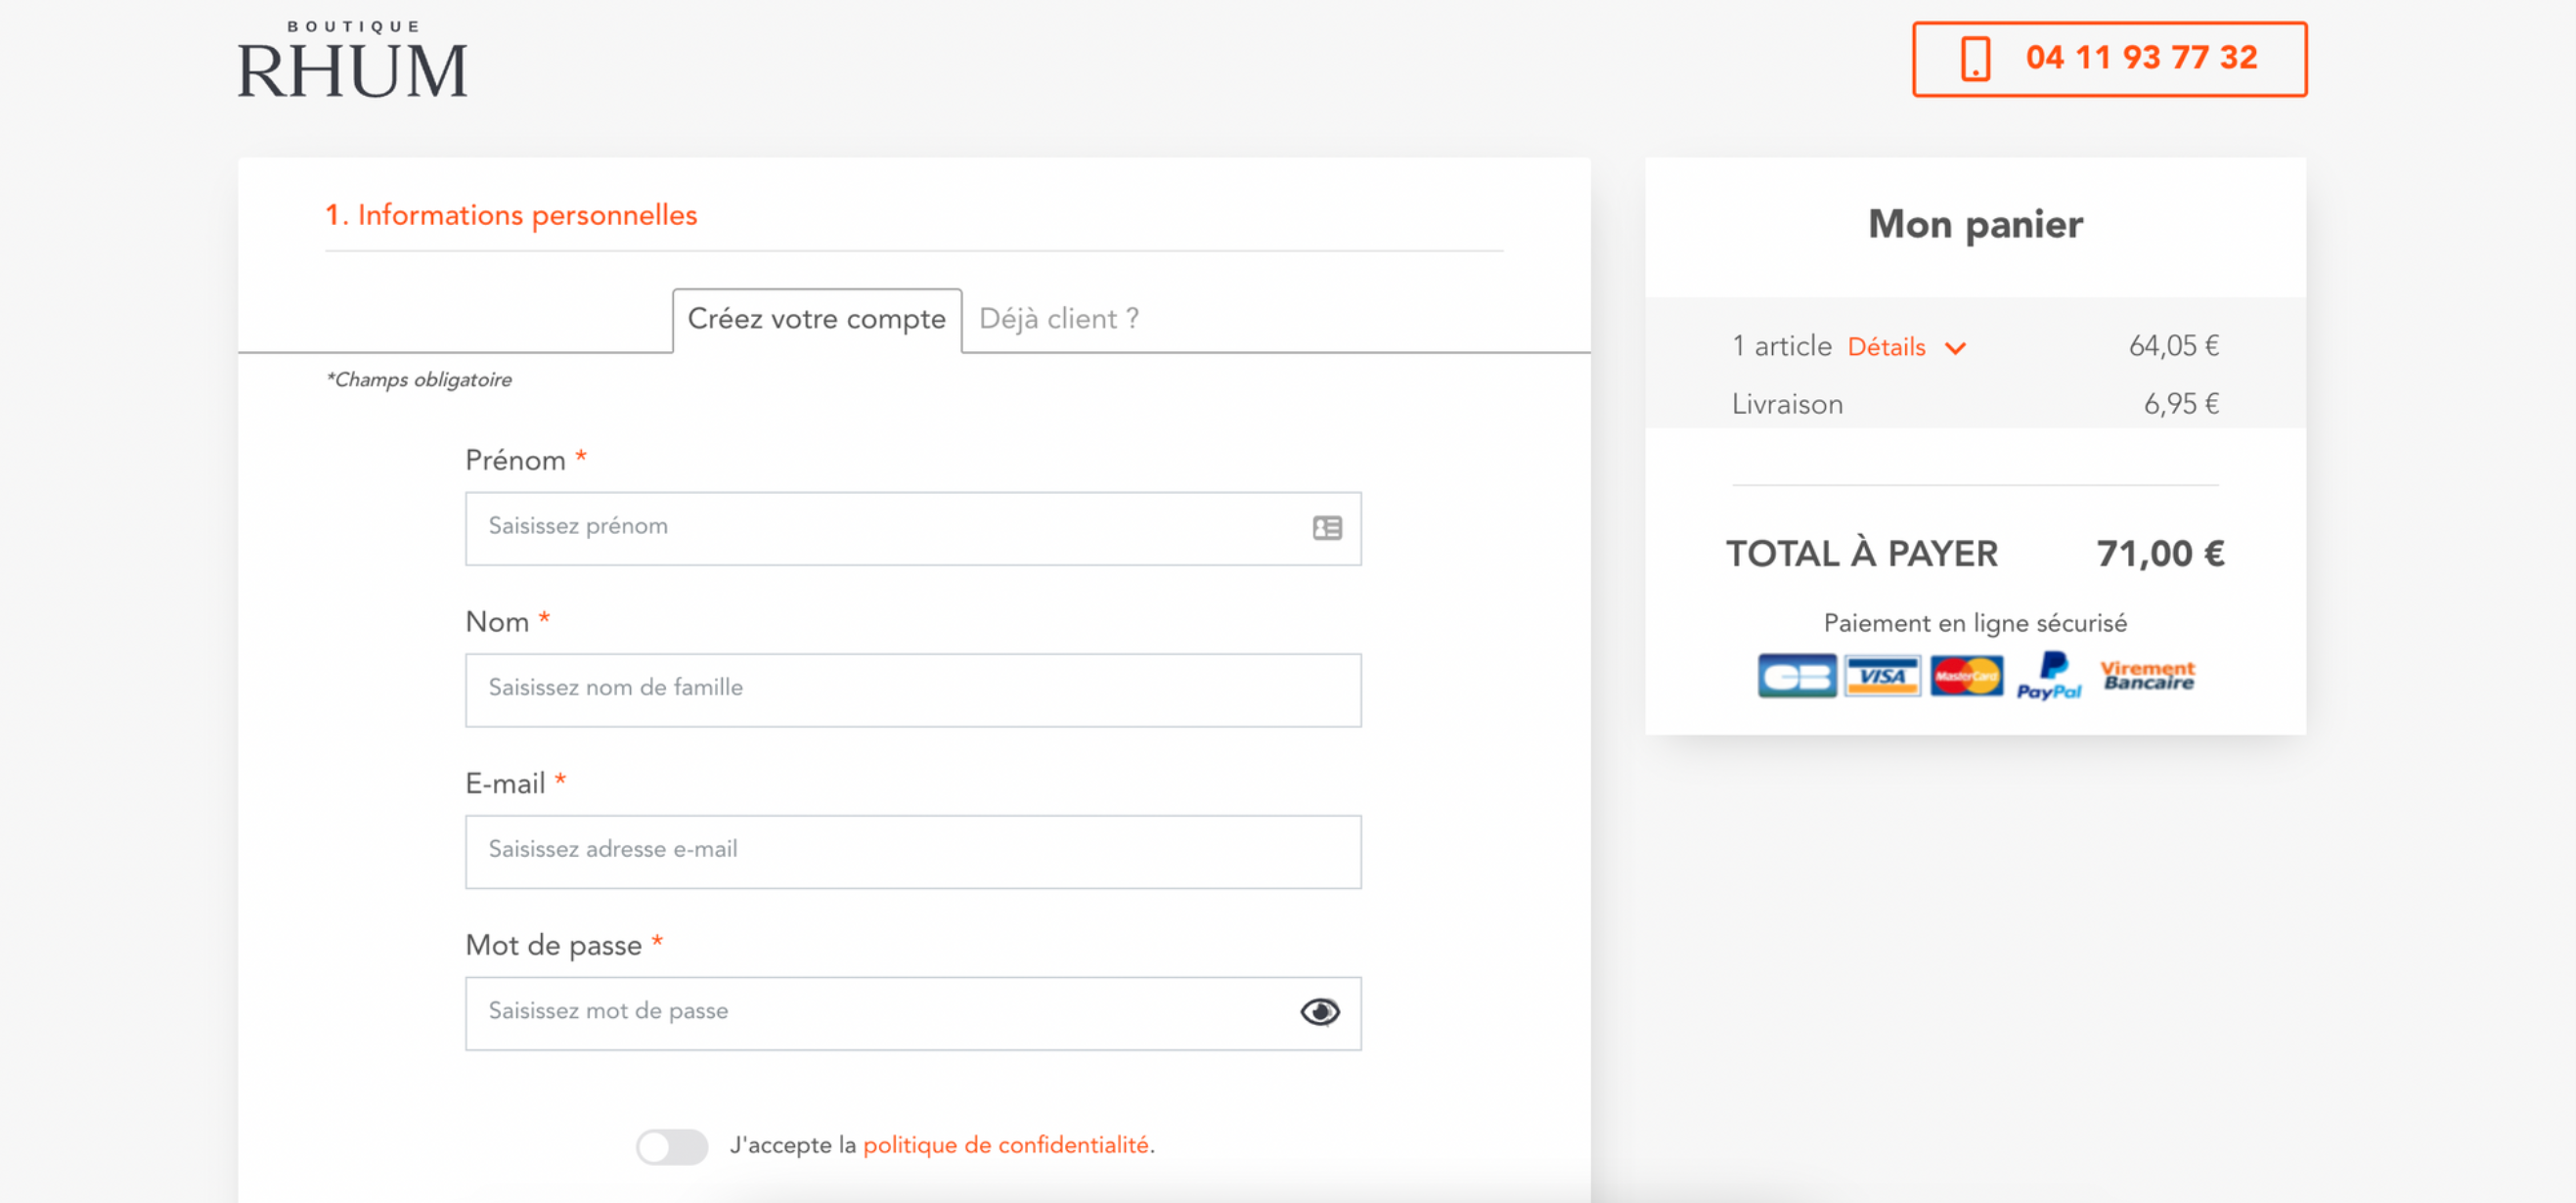The image size is (2576, 1203).
Task: Focus the adresse e-mail input field
Action: pos(912,852)
